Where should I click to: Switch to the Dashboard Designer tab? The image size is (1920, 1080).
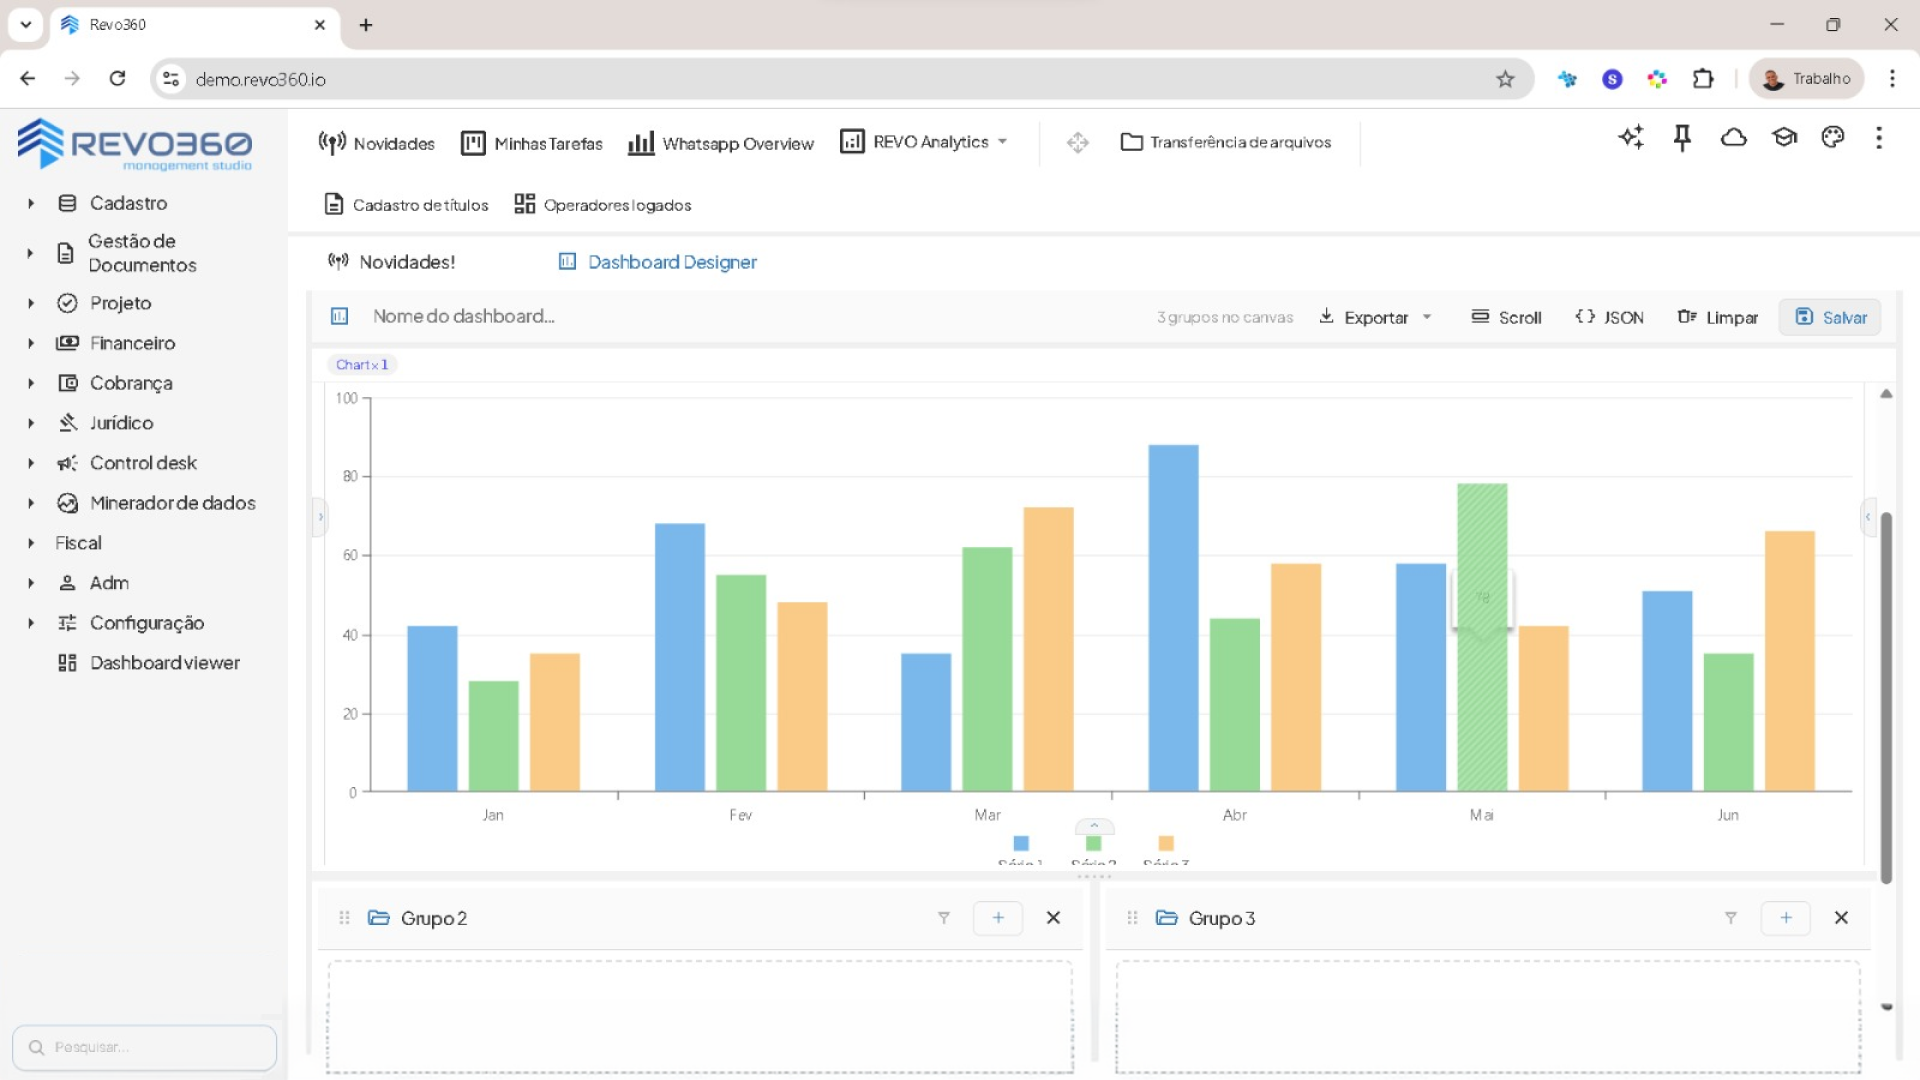coord(657,262)
